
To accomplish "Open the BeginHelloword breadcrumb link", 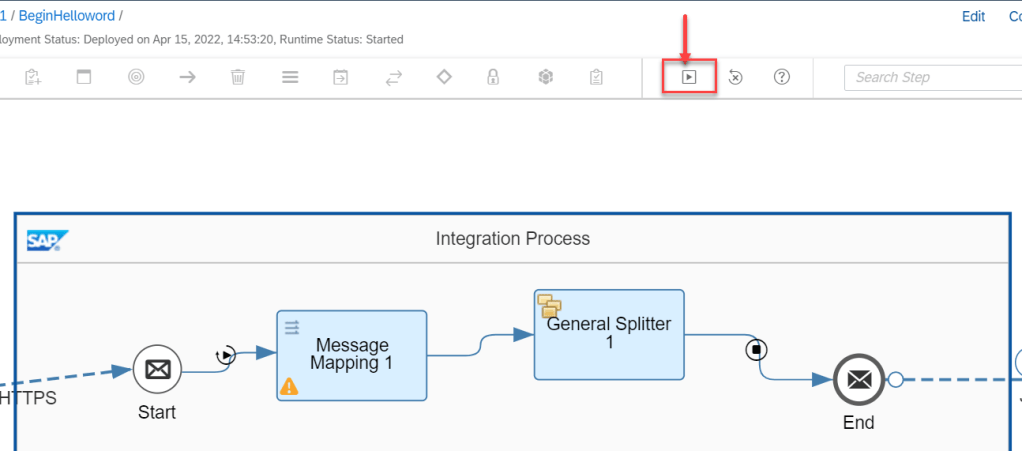I will [x=66, y=16].
